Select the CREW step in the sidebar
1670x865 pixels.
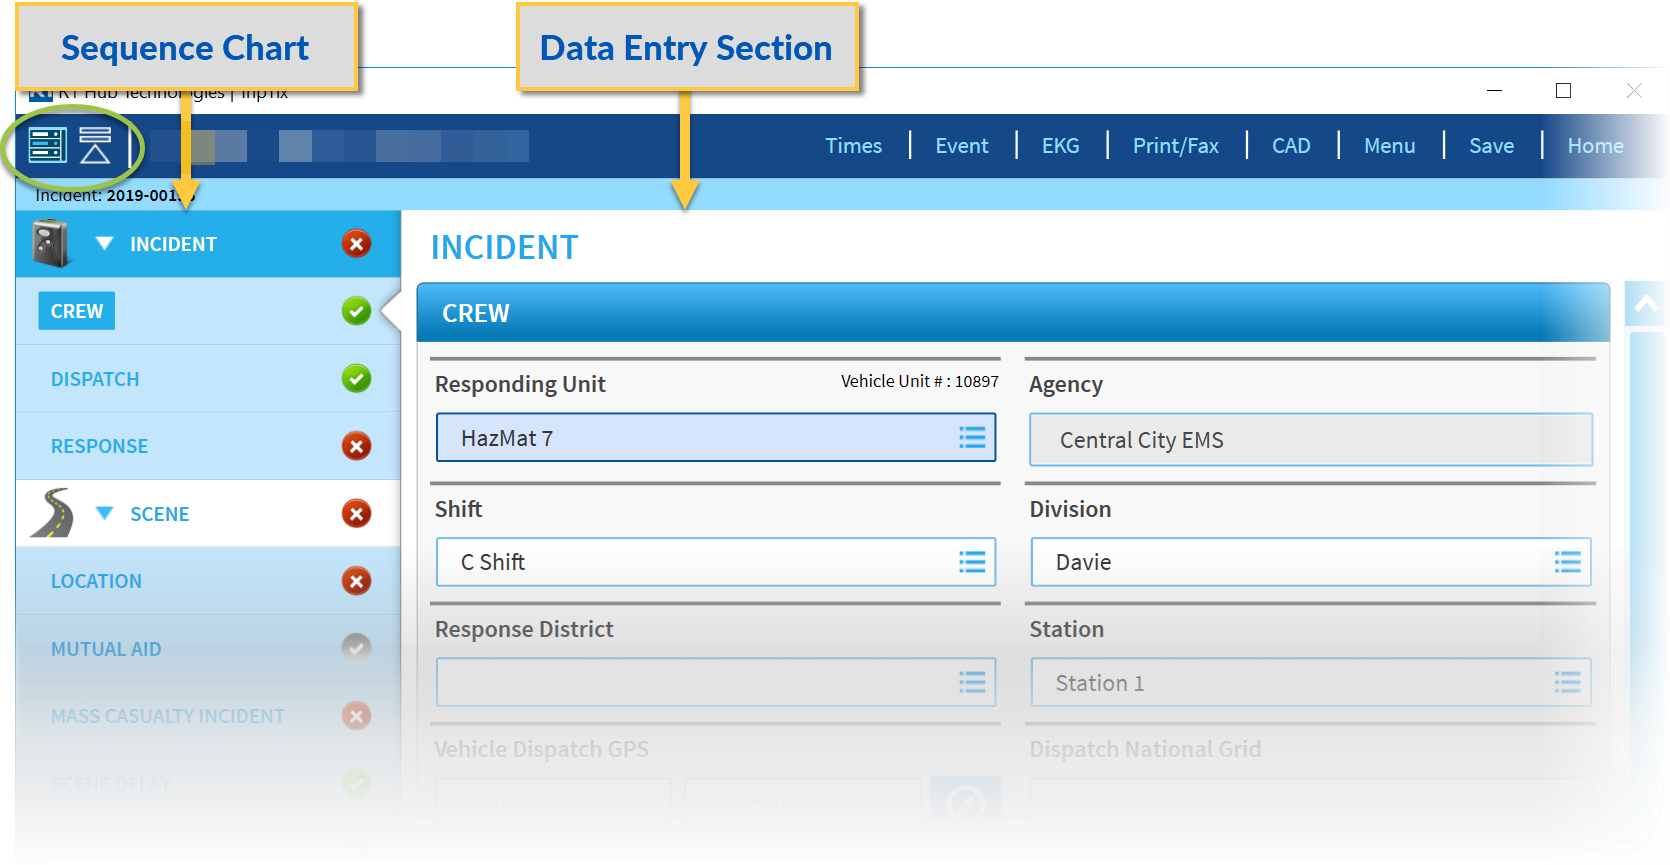(x=77, y=311)
